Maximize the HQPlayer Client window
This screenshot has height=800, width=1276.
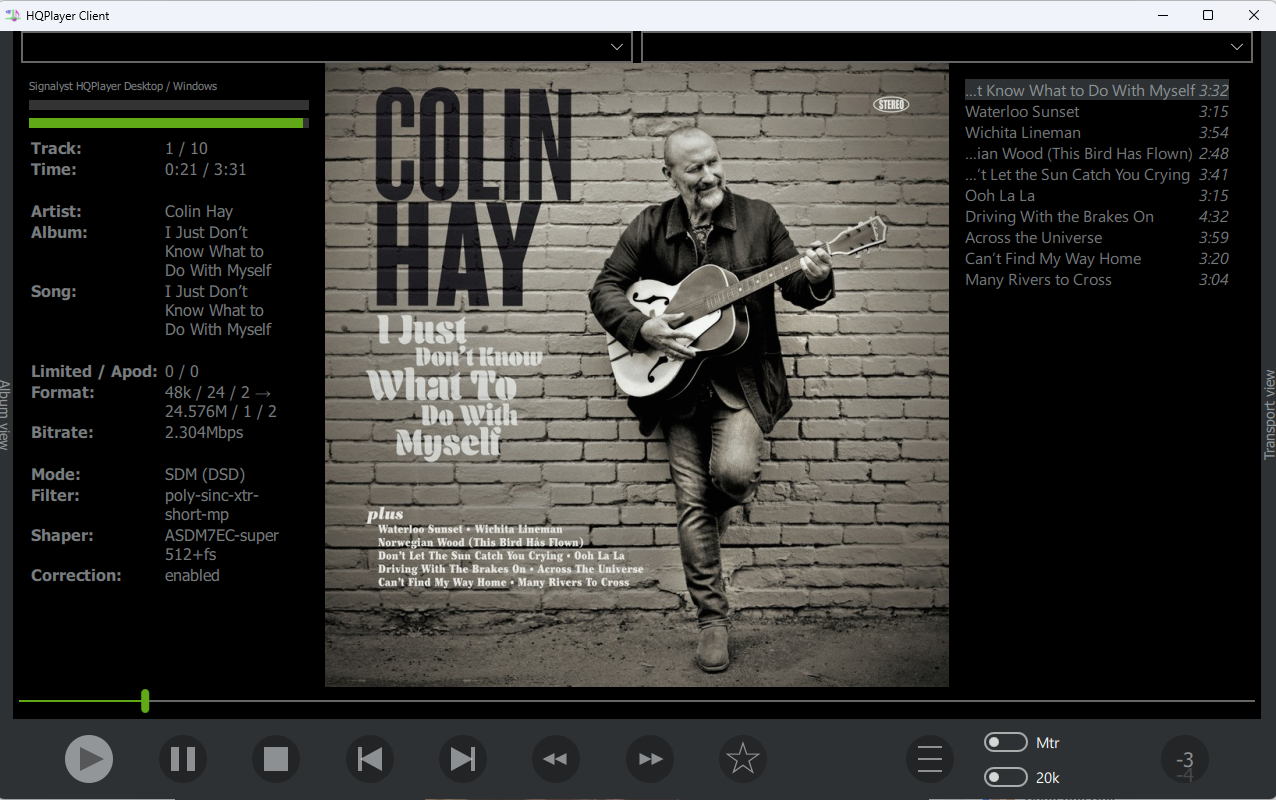(x=1208, y=15)
